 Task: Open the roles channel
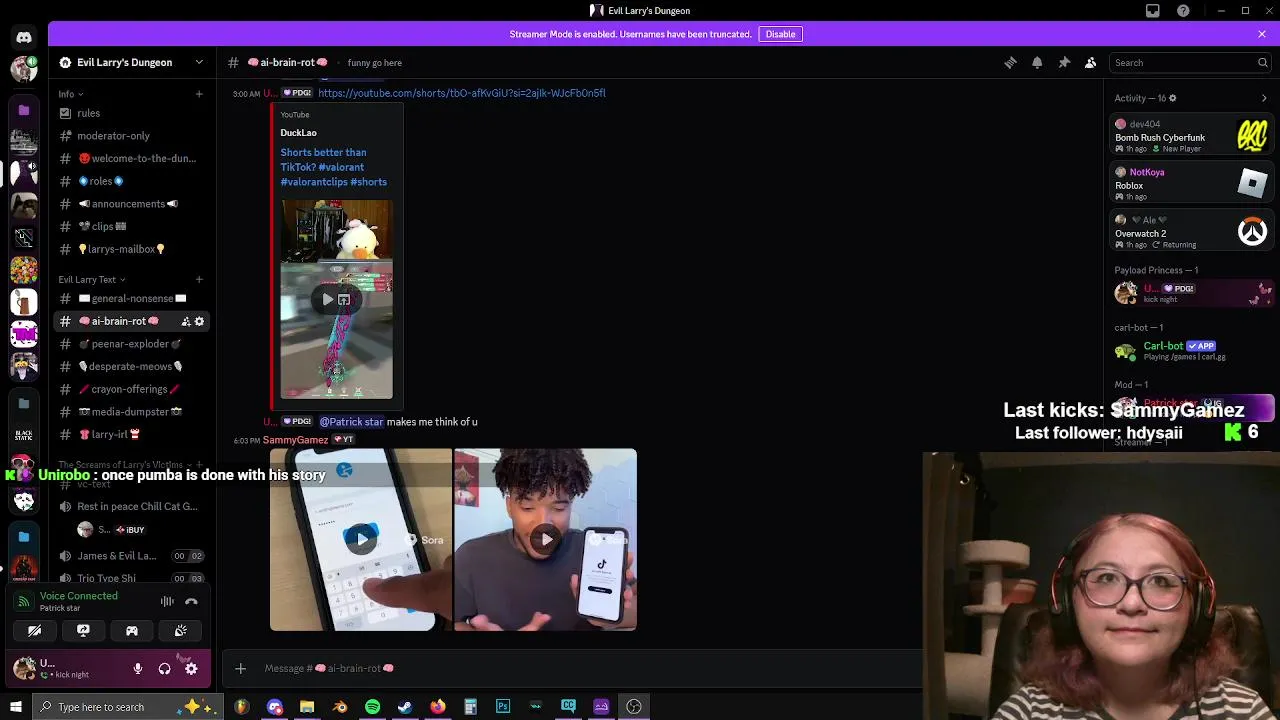point(131,181)
